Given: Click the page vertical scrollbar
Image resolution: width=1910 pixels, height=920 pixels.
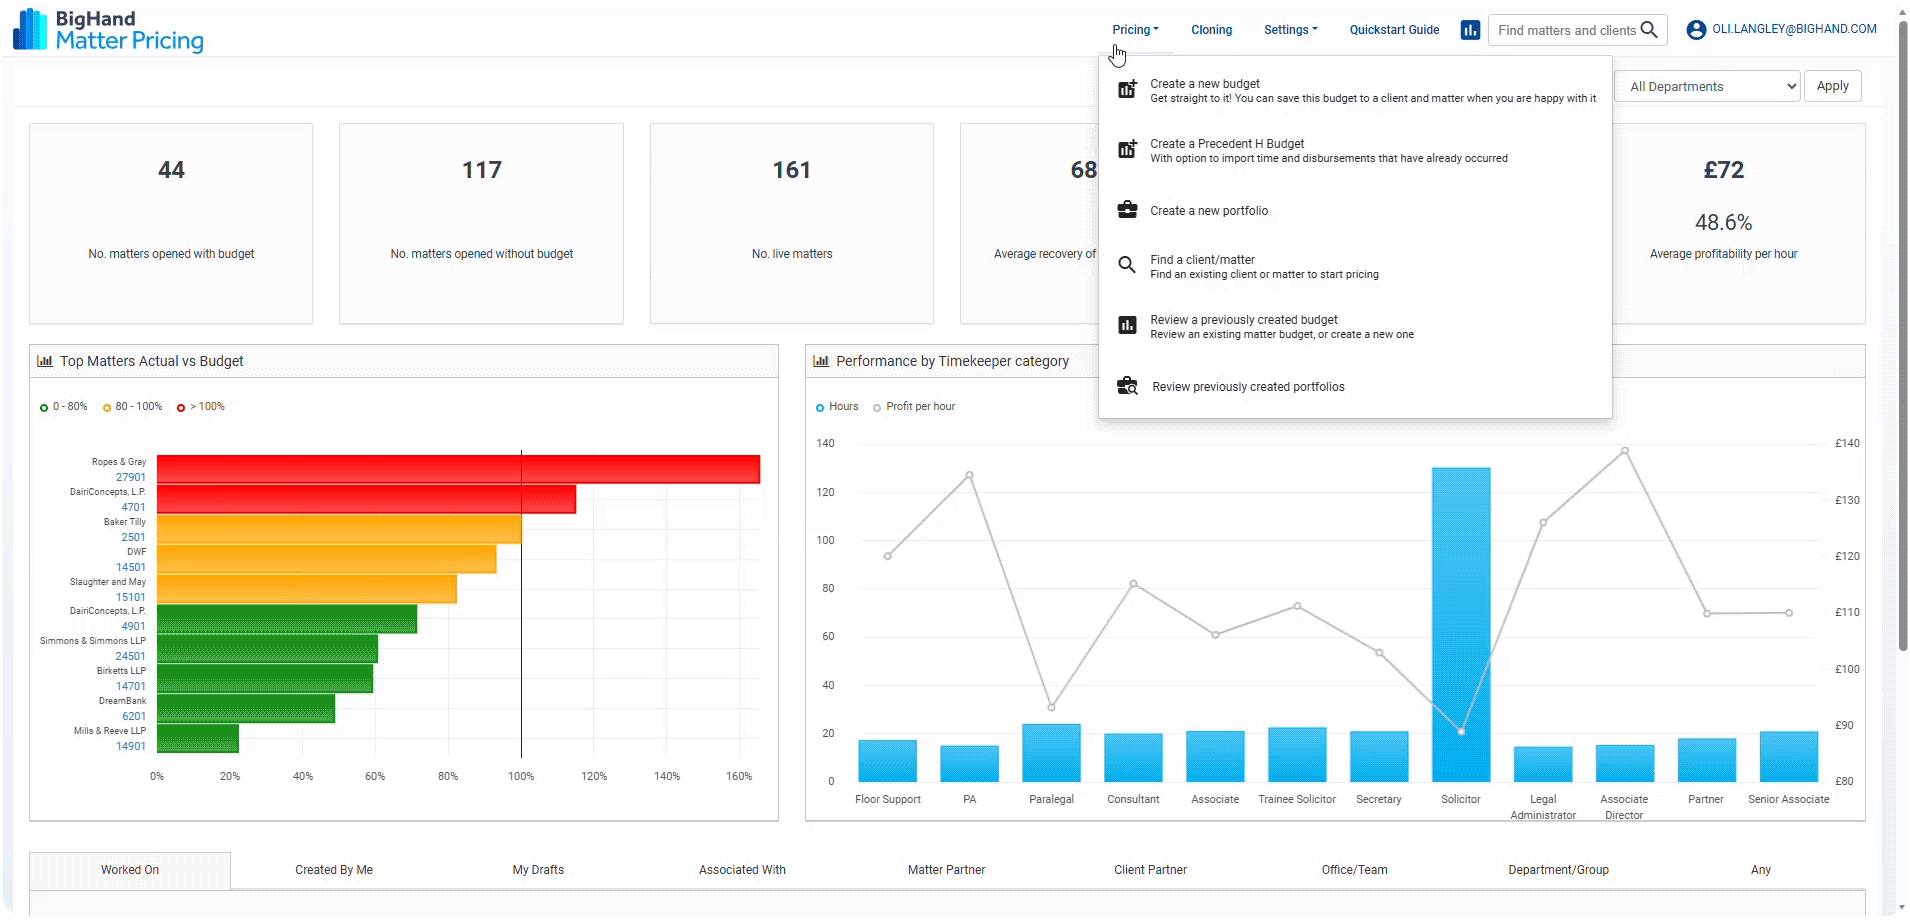Looking at the screenshot, I should point(1903,335).
